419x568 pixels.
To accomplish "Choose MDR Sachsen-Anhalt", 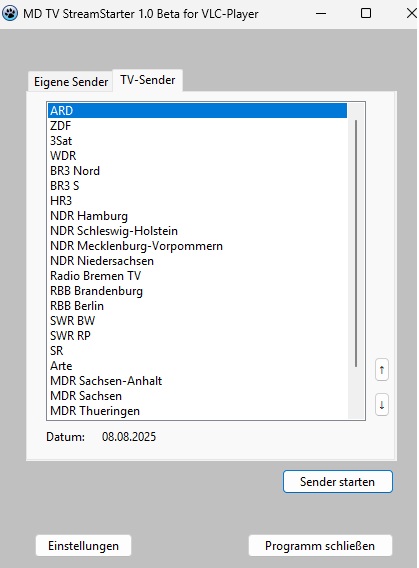I will click(197, 381).
